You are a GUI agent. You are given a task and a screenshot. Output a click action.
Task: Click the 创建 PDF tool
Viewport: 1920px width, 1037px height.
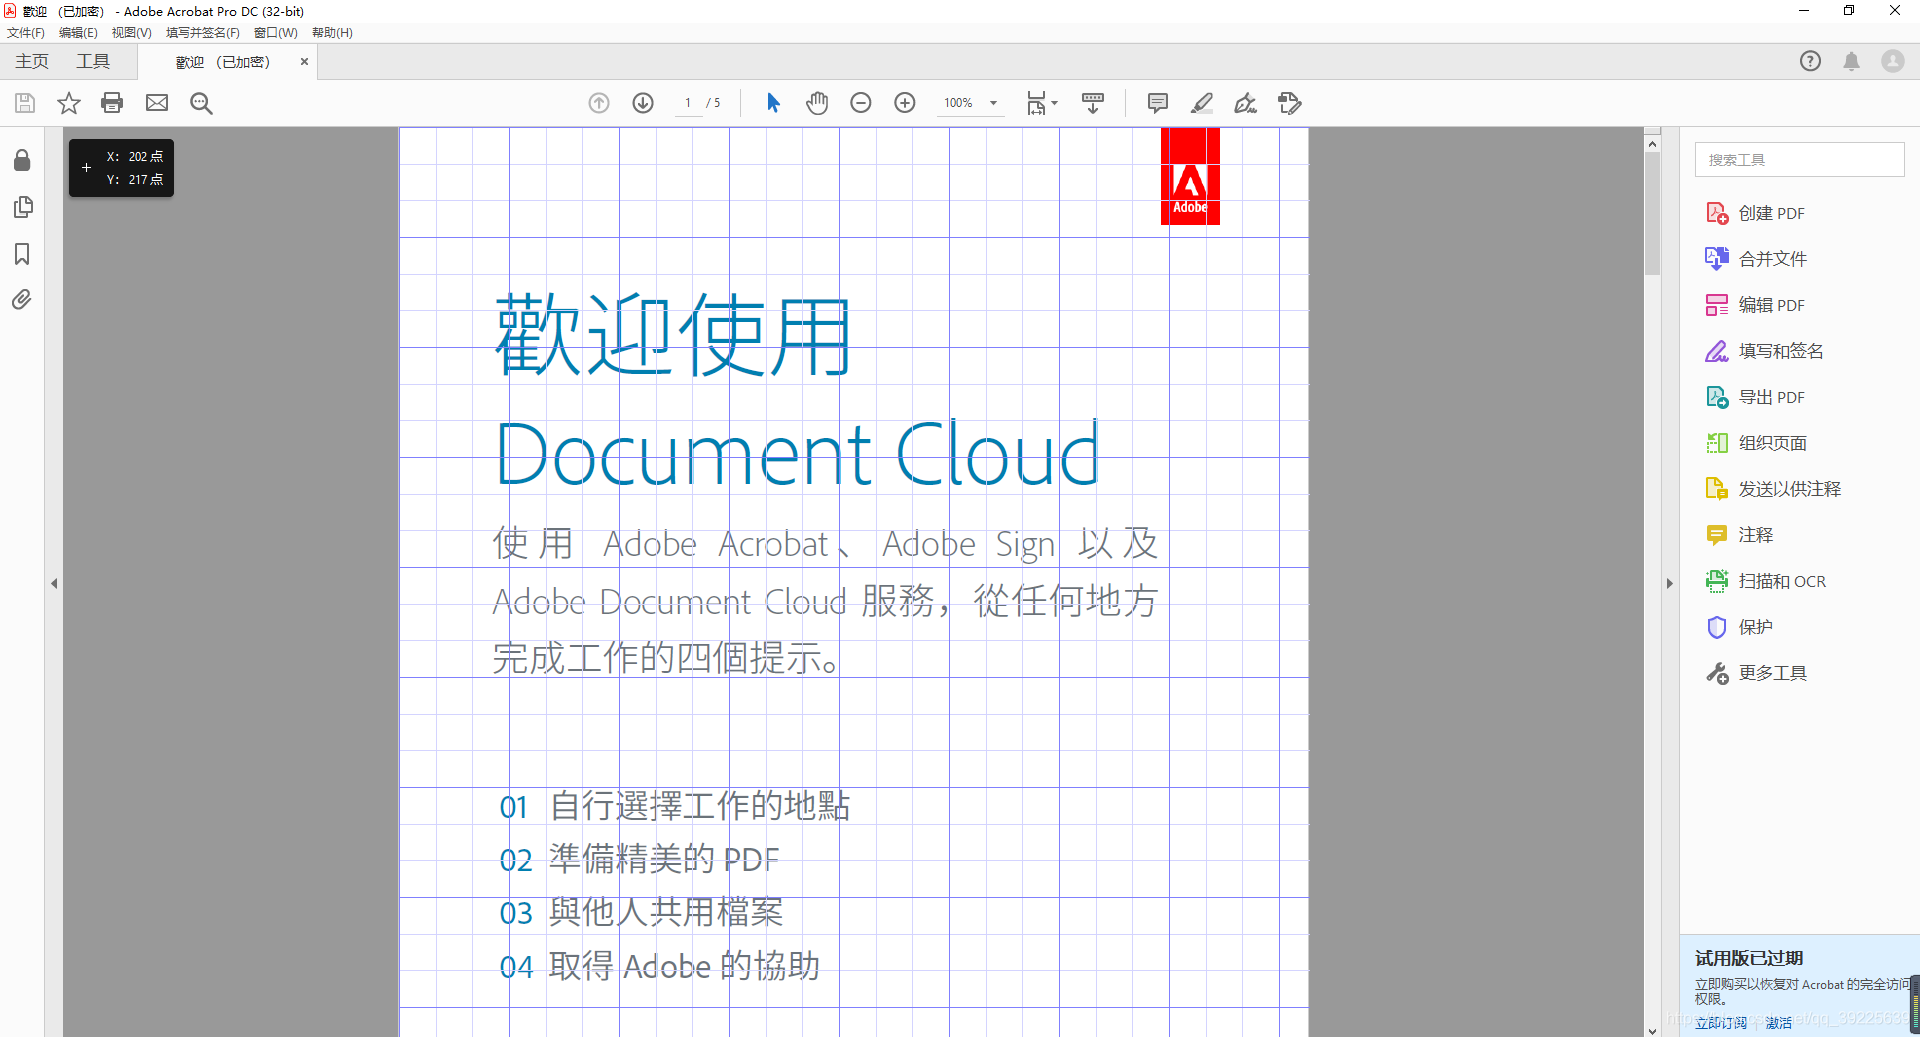[x=1755, y=213]
